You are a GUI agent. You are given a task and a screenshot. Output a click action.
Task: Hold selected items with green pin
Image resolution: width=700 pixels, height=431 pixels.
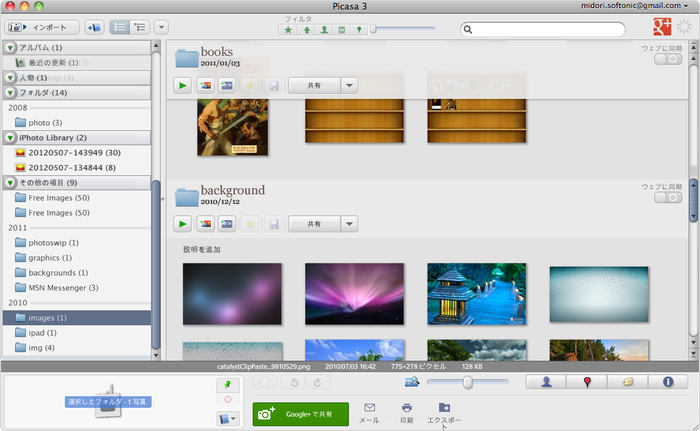(228, 385)
